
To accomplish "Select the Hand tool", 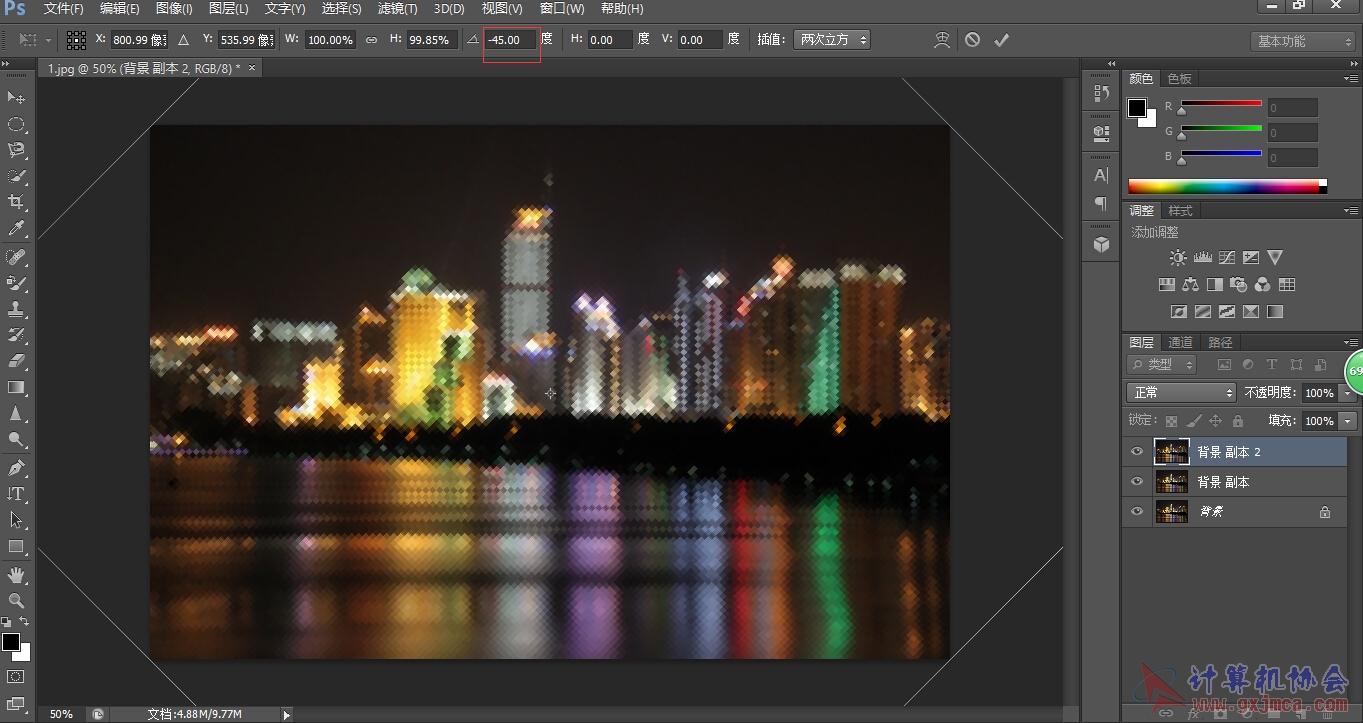I will (16, 574).
